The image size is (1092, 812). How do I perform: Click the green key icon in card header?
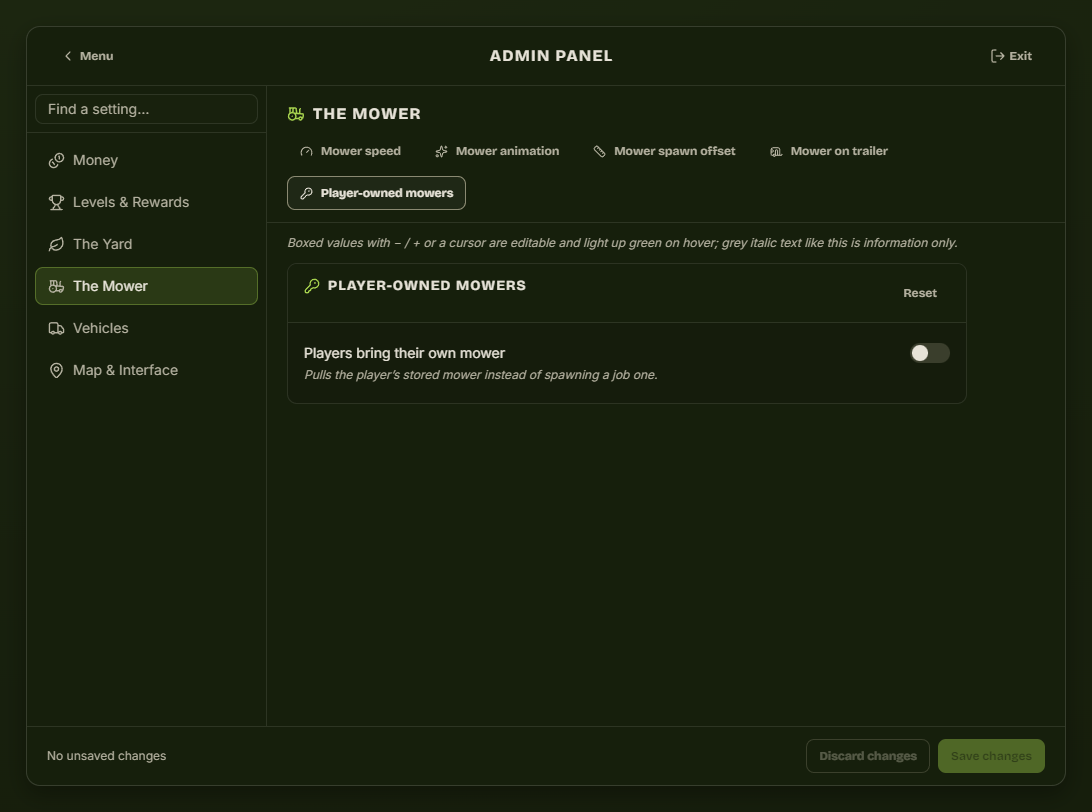pyautogui.click(x=312, y=286)
